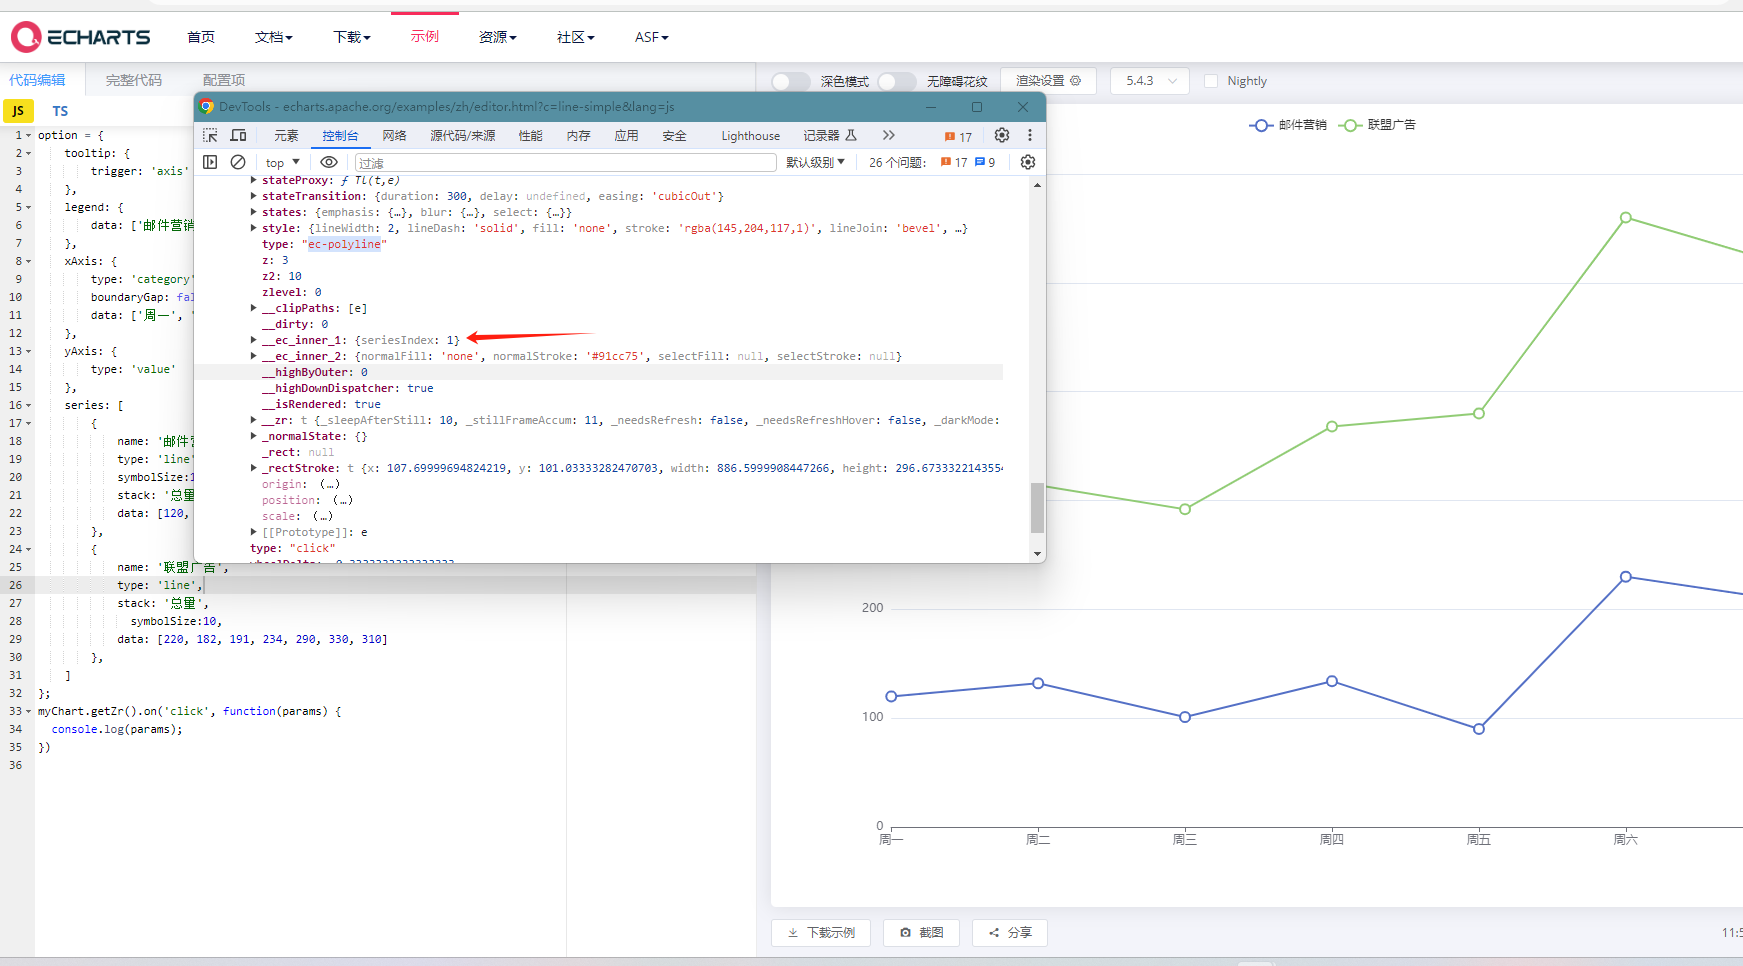Image resolution: width=1743 pixels, height=966 pixels.
Task: Click the 过滤 filter input field
Action: (x=565, y=162)
